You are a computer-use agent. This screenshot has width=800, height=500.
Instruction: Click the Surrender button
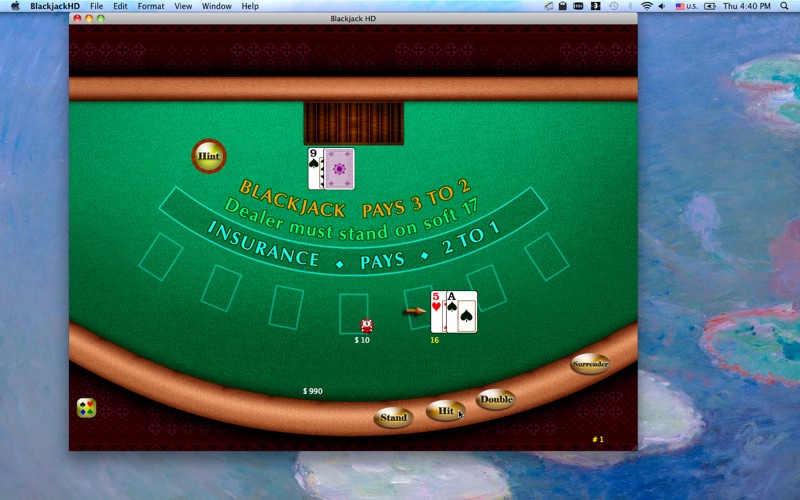click(590, 364)
